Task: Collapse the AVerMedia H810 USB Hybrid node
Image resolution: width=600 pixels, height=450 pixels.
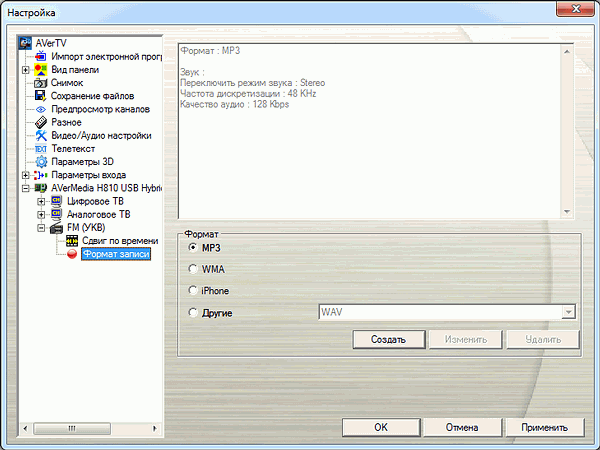Action: pyautogui.click(x=26, y=188)
